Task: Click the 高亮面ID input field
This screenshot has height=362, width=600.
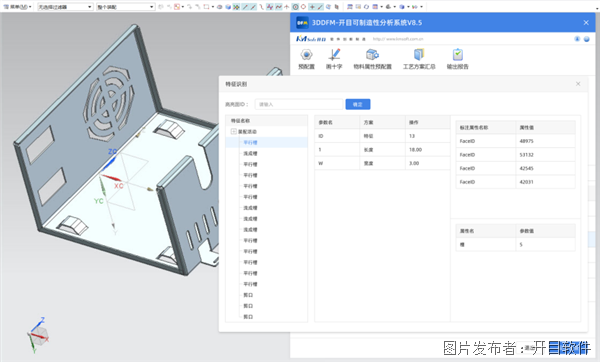Action: click(299, 104)
